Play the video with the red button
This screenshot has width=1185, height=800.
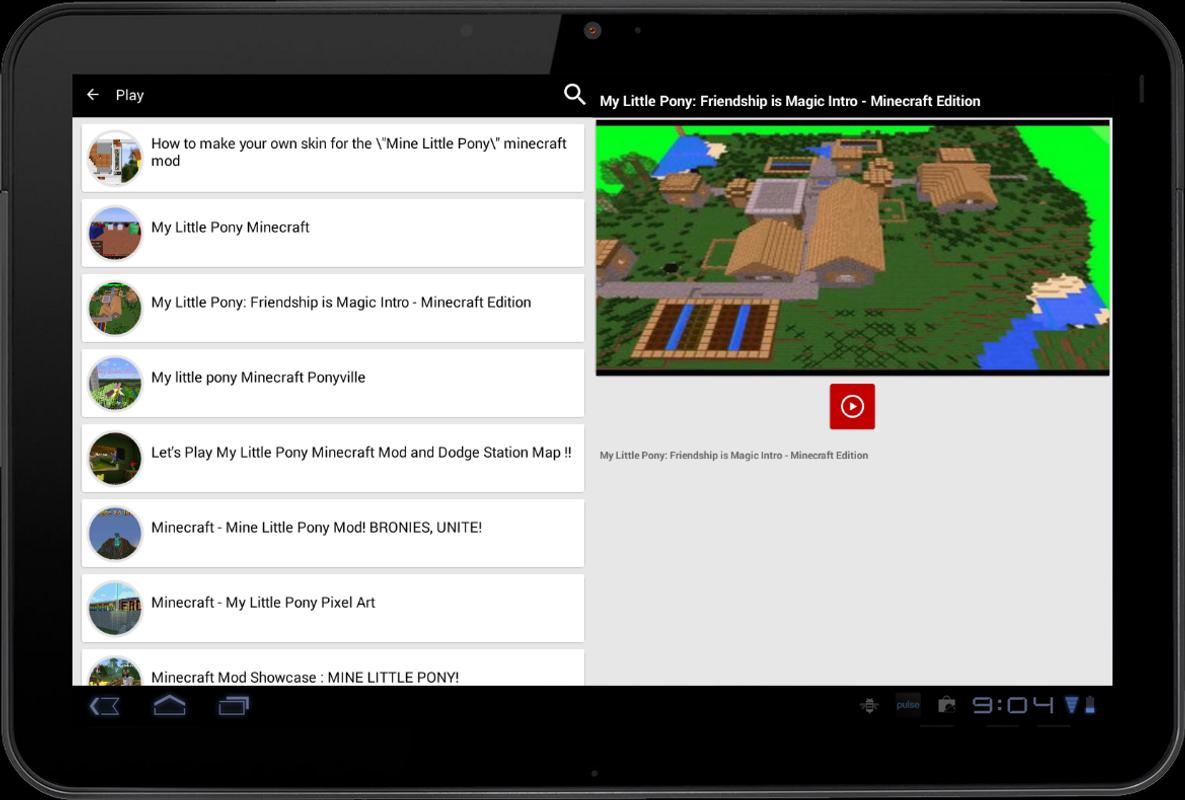coord(852,406)
